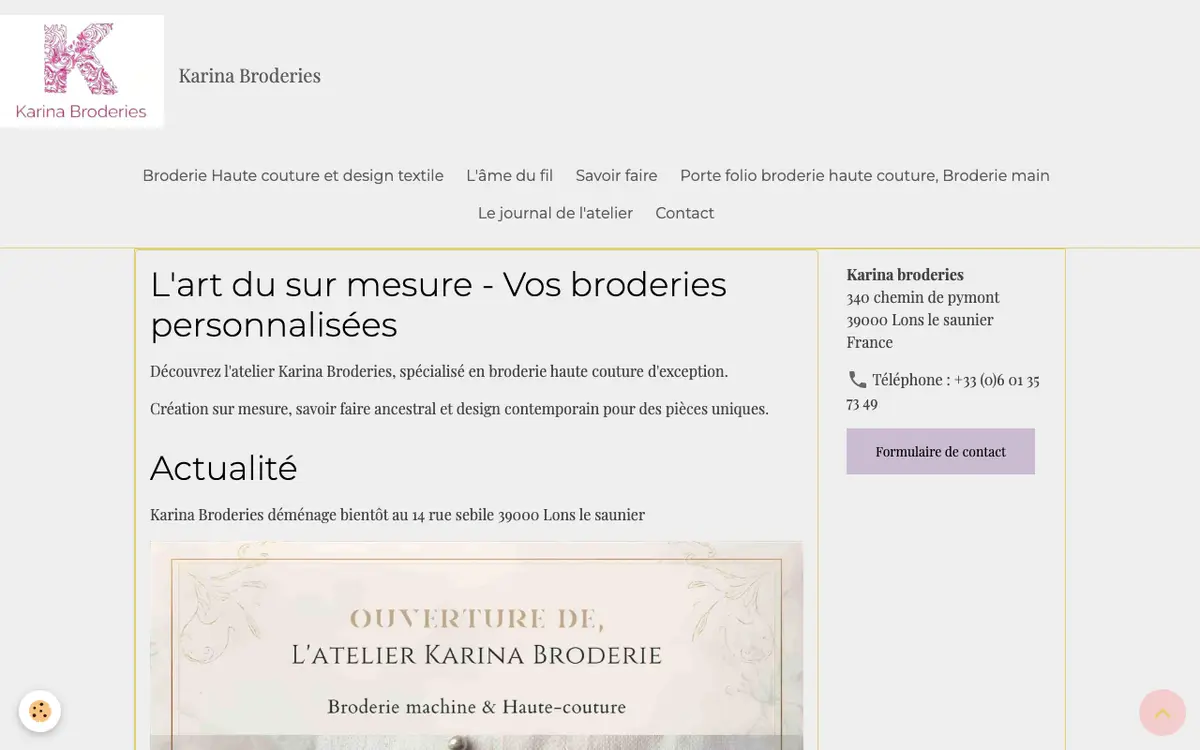The width and height of the screenshot is (1200, 750).
Task: Click the heading L'art du sur mesure
Action: point(438,304)
